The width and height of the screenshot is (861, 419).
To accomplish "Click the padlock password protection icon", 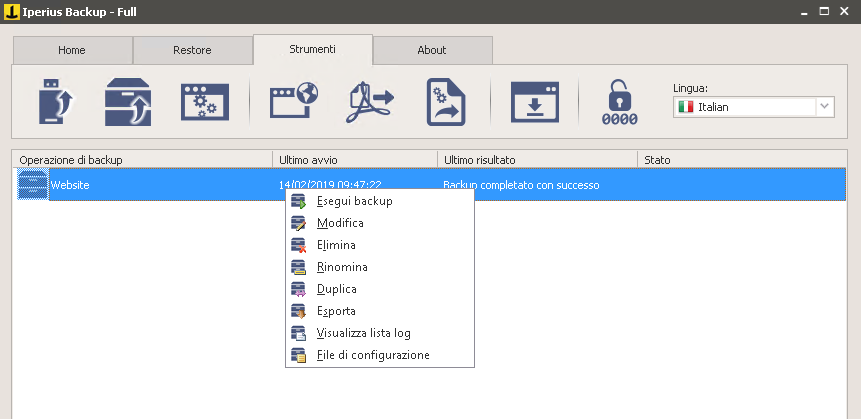I will [x=620, y=102].
